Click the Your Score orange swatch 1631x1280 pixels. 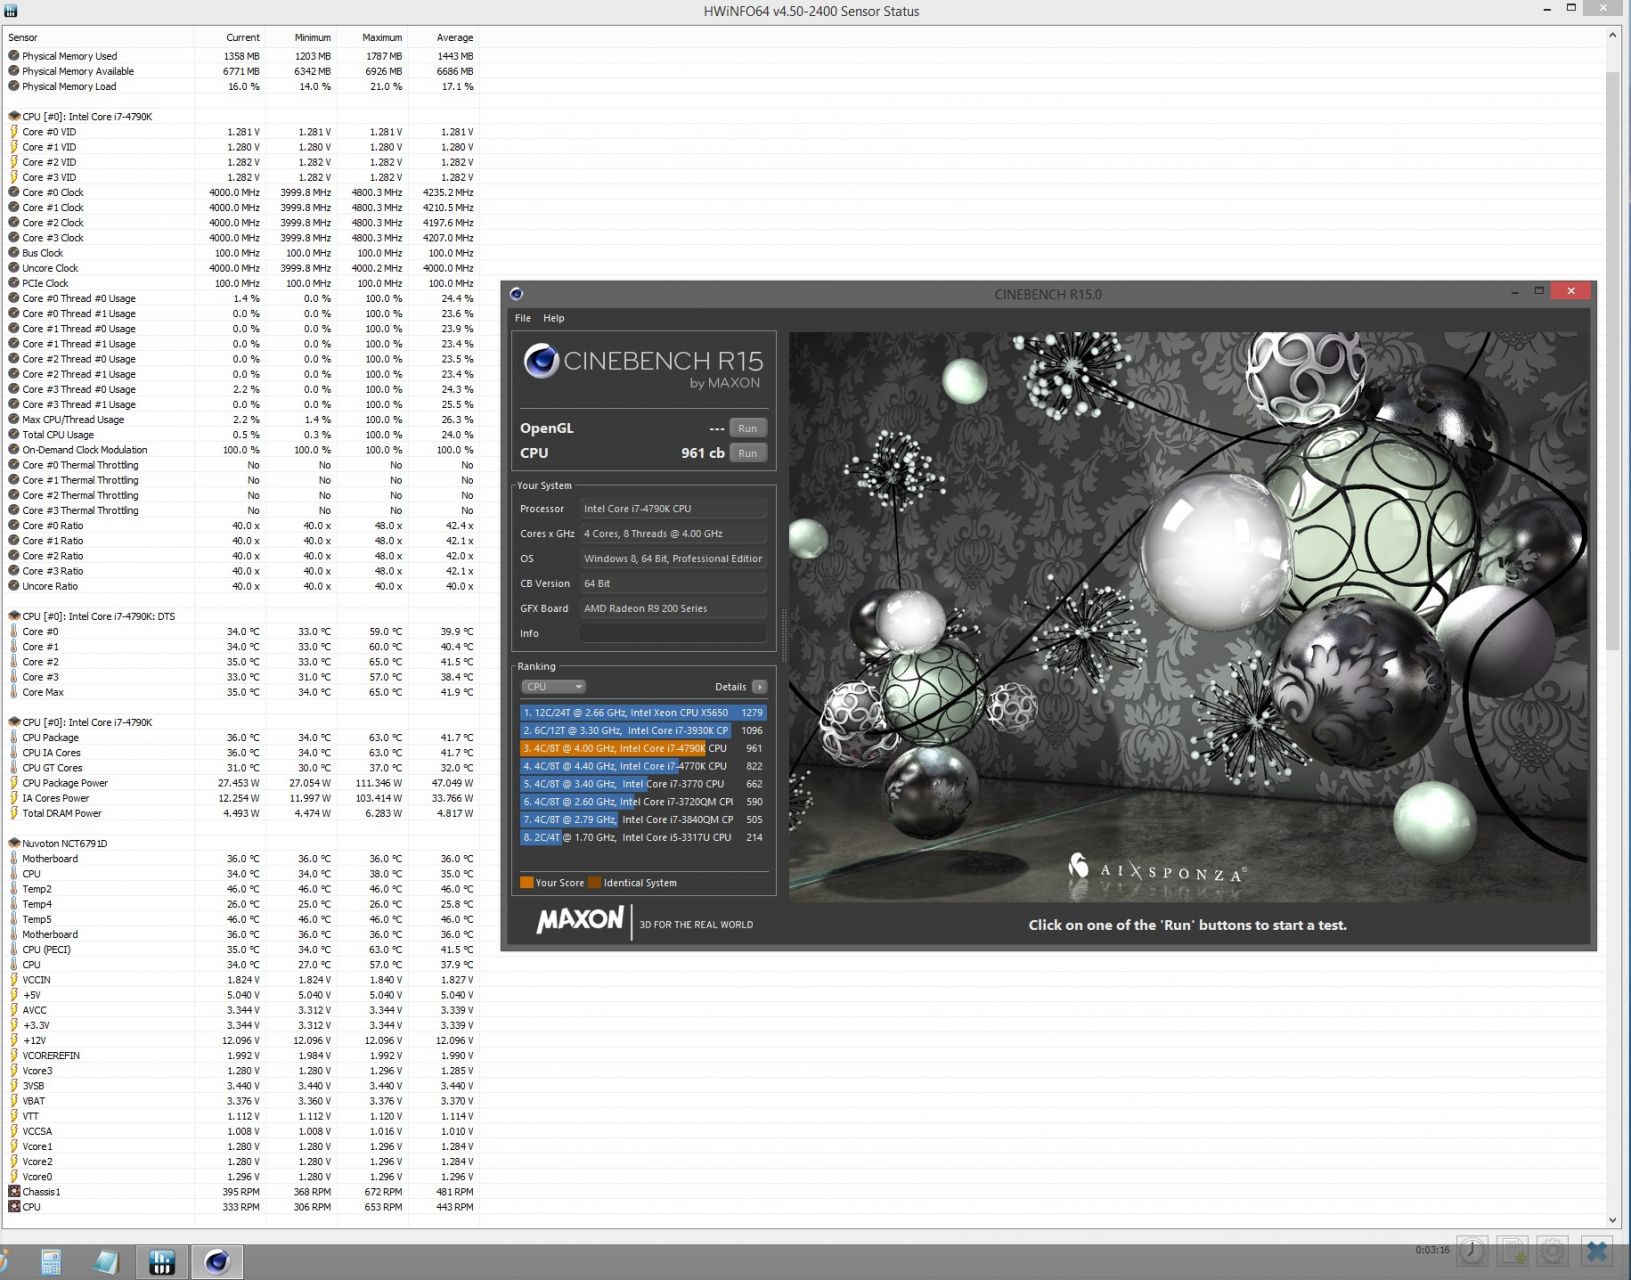tap(527, 882)
